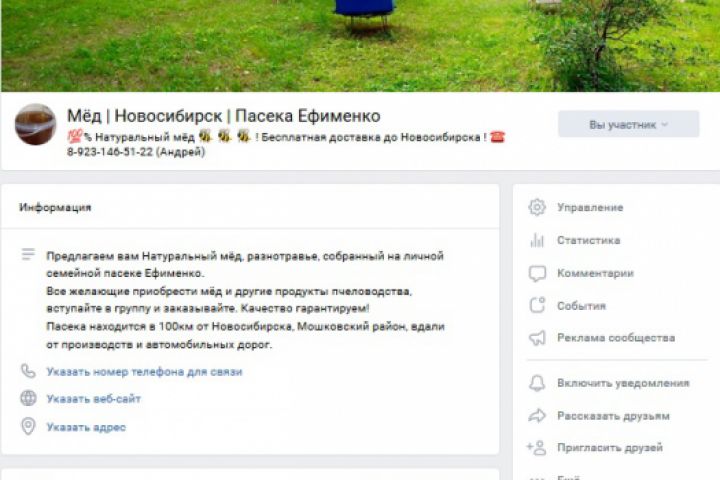
Task: Click the map pin address icon
Action: click(x=28, y=426)
